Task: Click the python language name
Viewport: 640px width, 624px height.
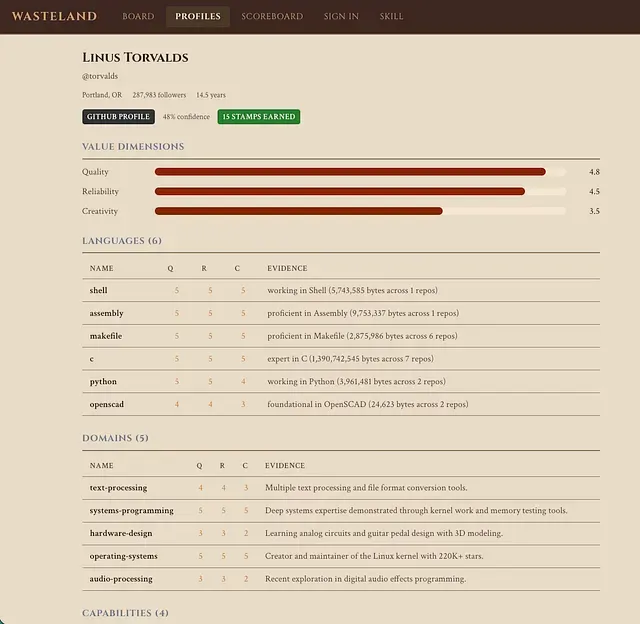Action: 103,381
